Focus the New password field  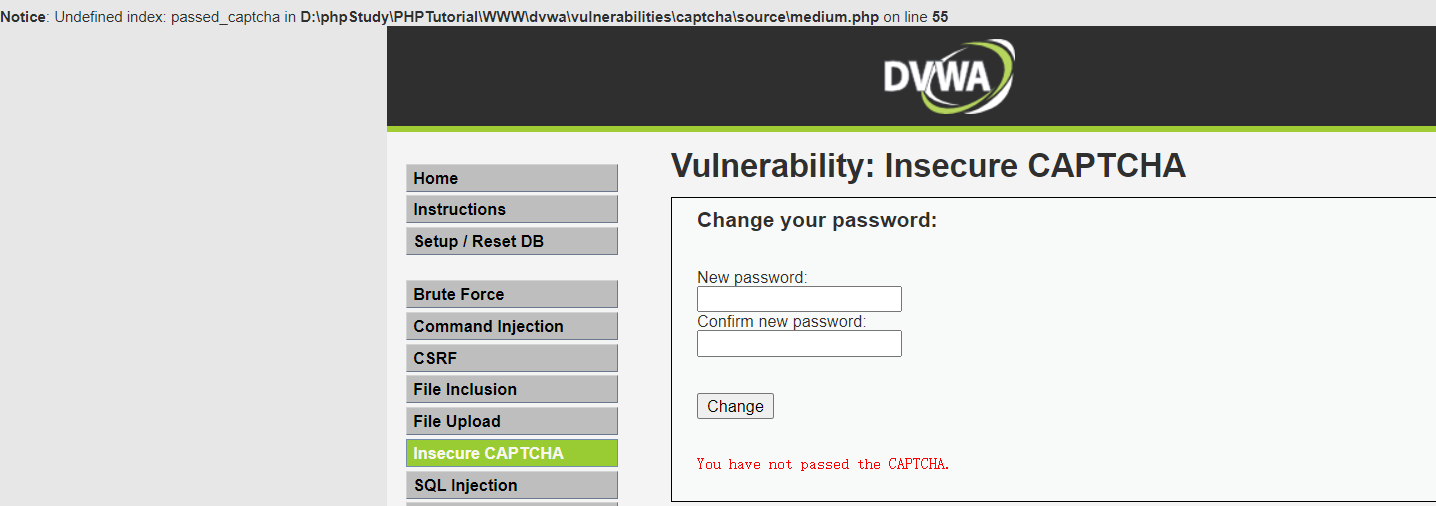click(x=799, y=299)
